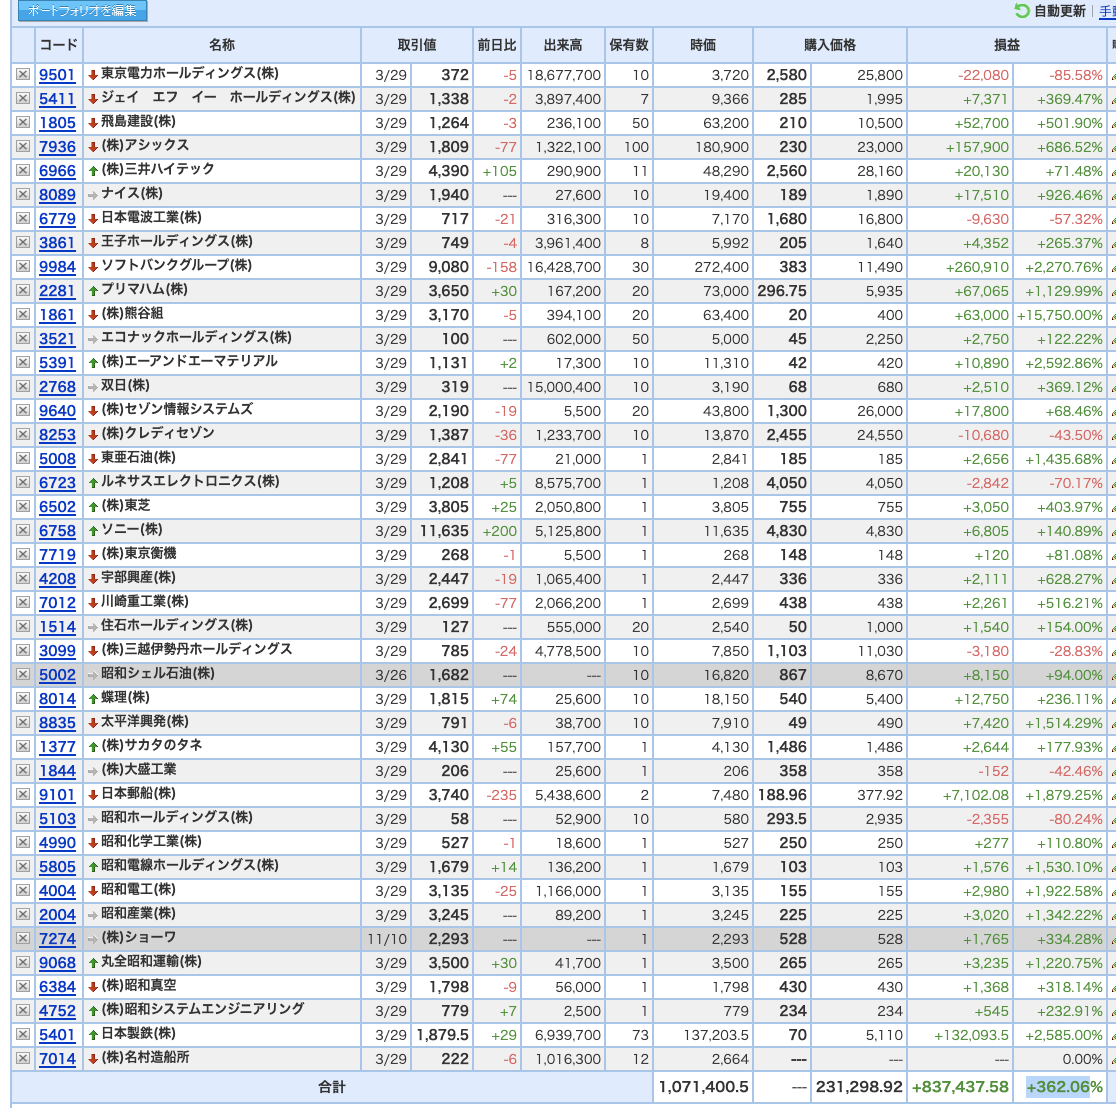Click the 2004 昭和産業 code link
The image size is (1116, 1108).
point(57,915)
